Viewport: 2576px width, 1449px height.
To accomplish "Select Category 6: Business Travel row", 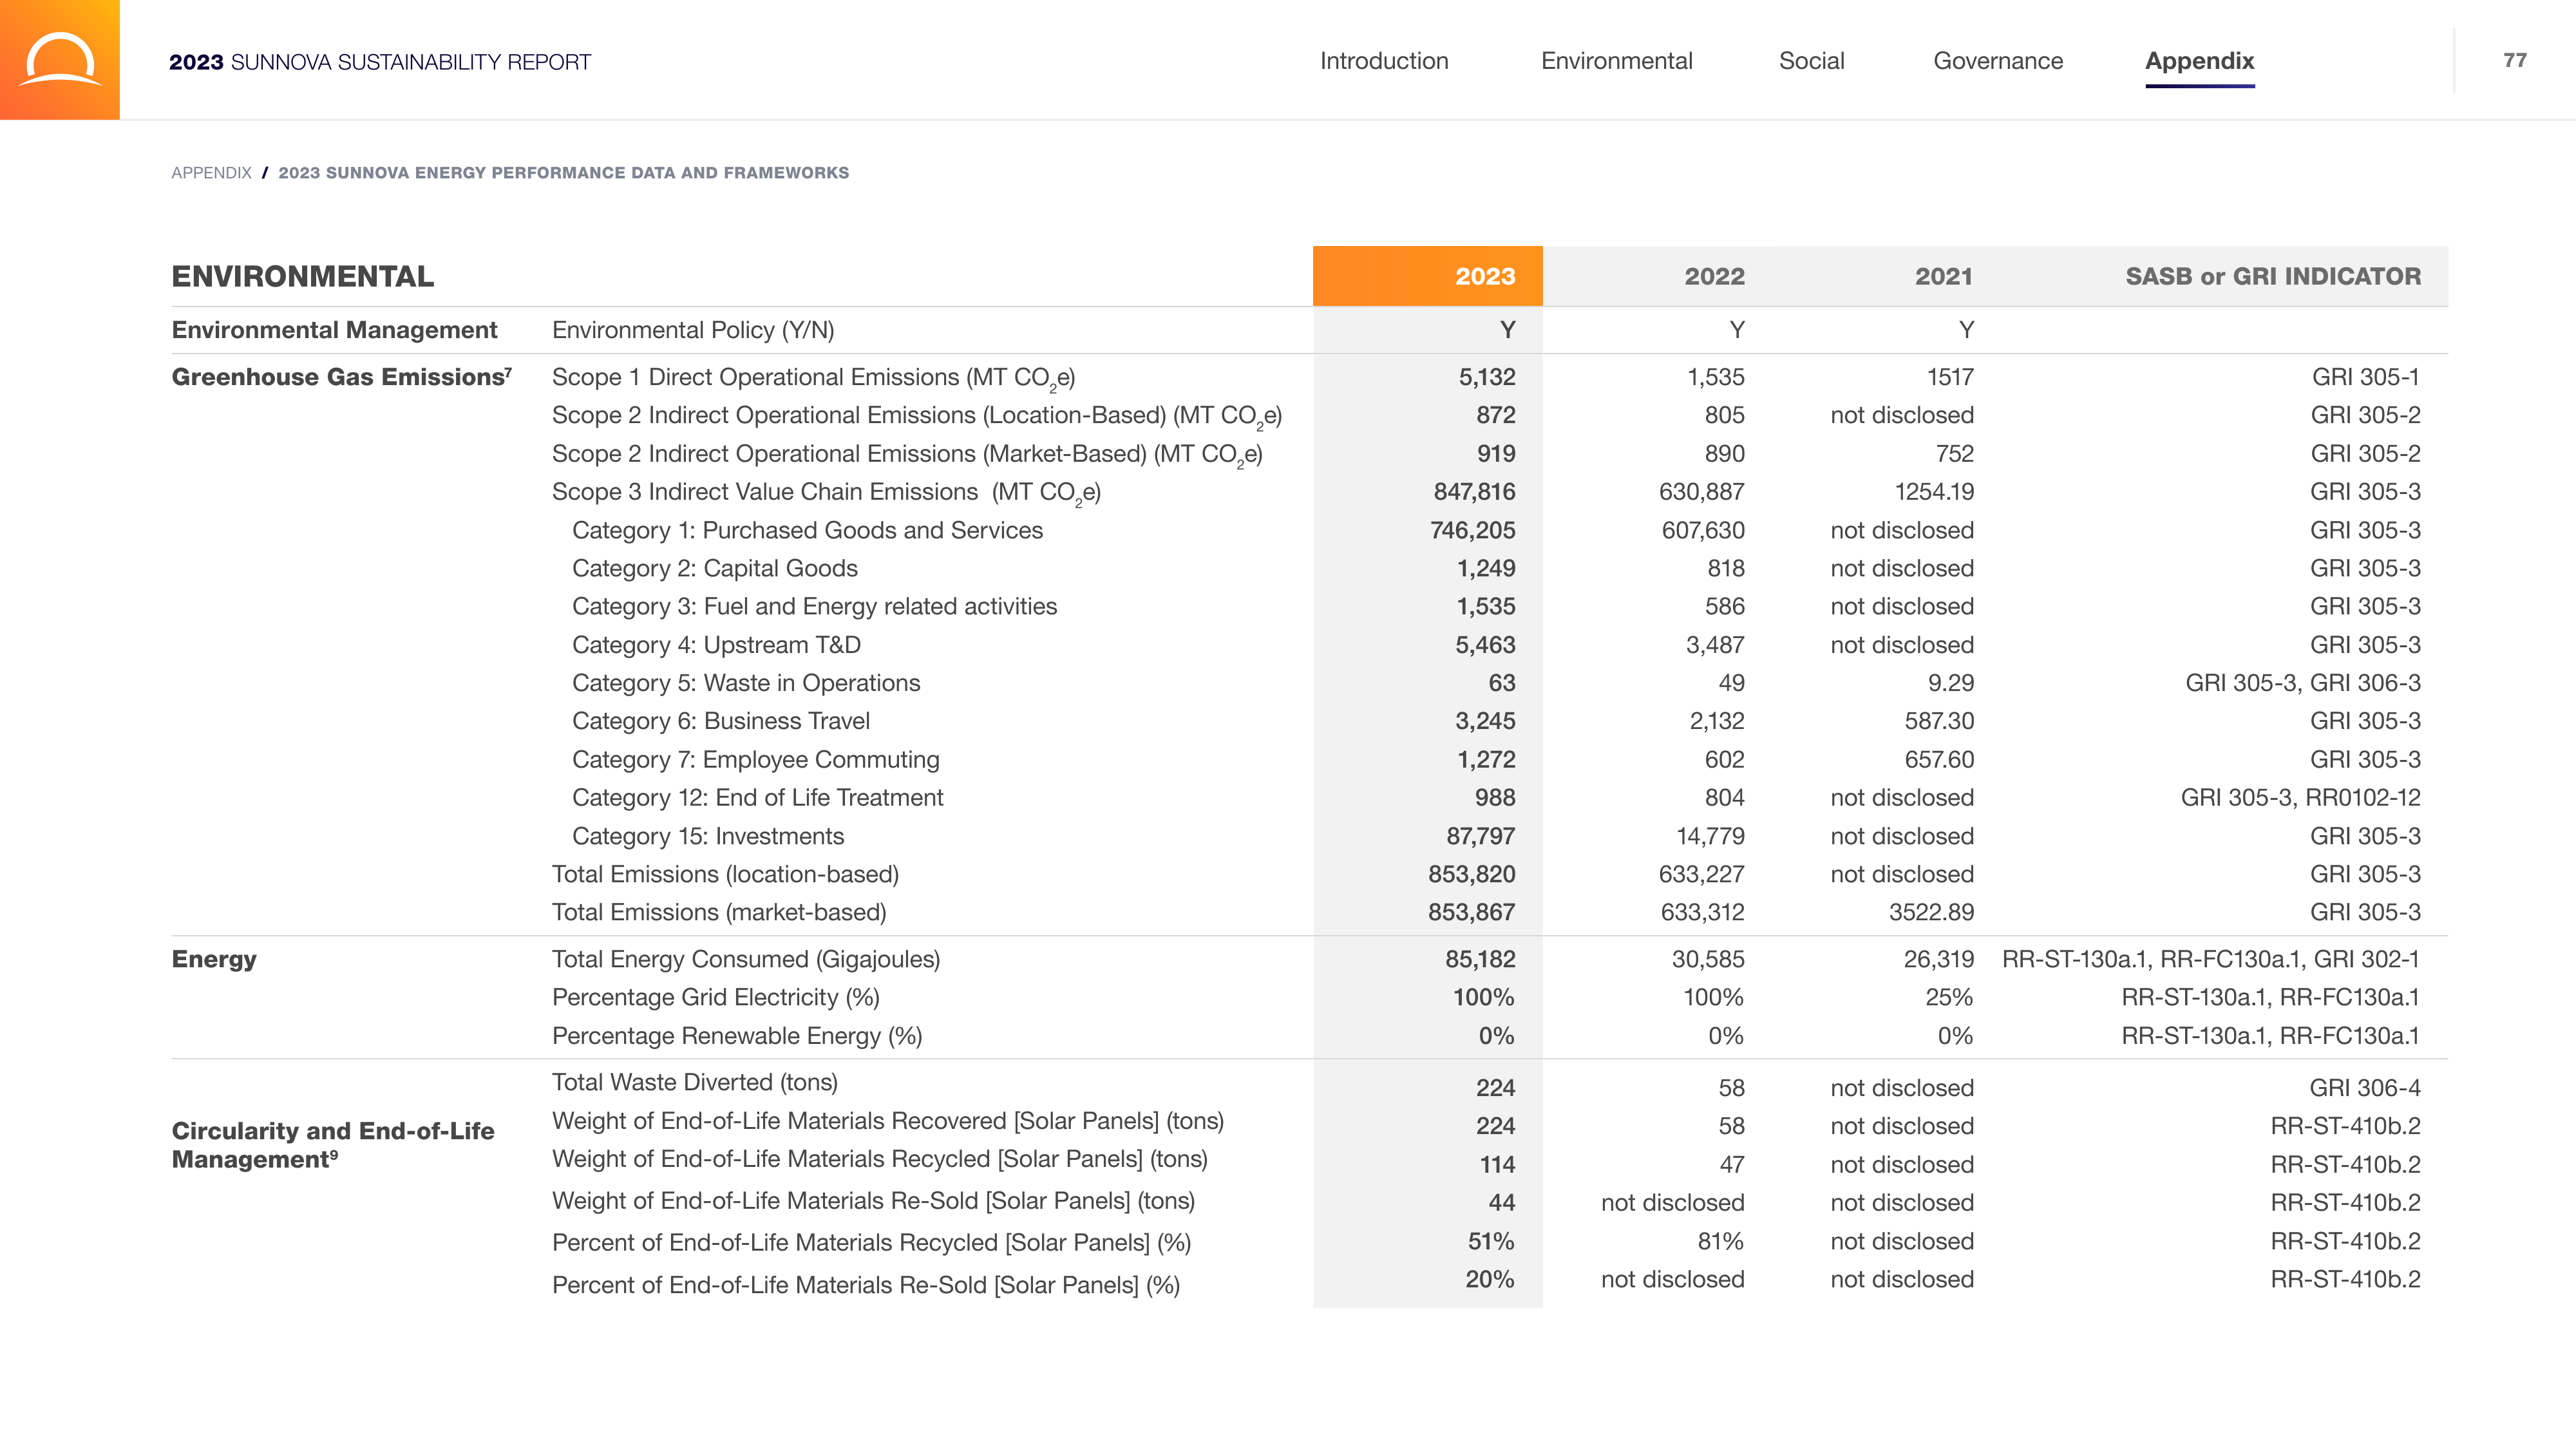I will pyautogui.click(x=721, y=721).
